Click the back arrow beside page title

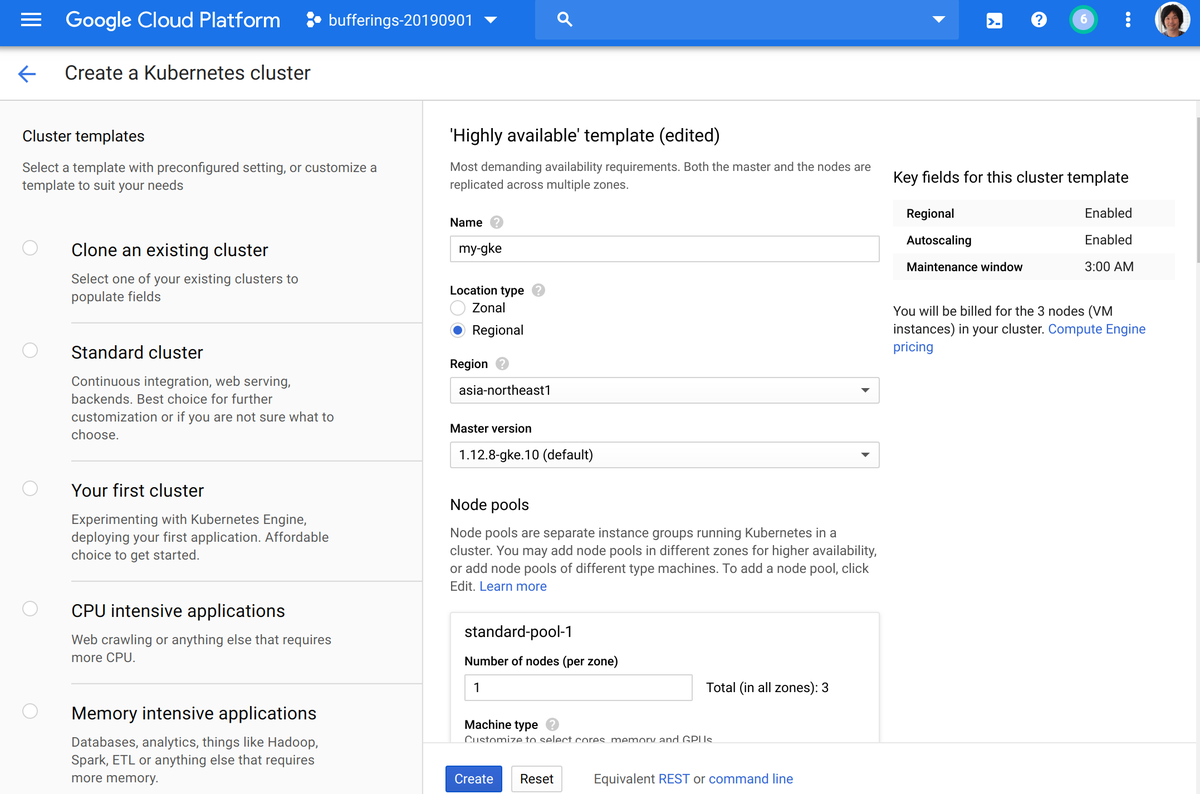pyautogui.click(x=27, y=73)
